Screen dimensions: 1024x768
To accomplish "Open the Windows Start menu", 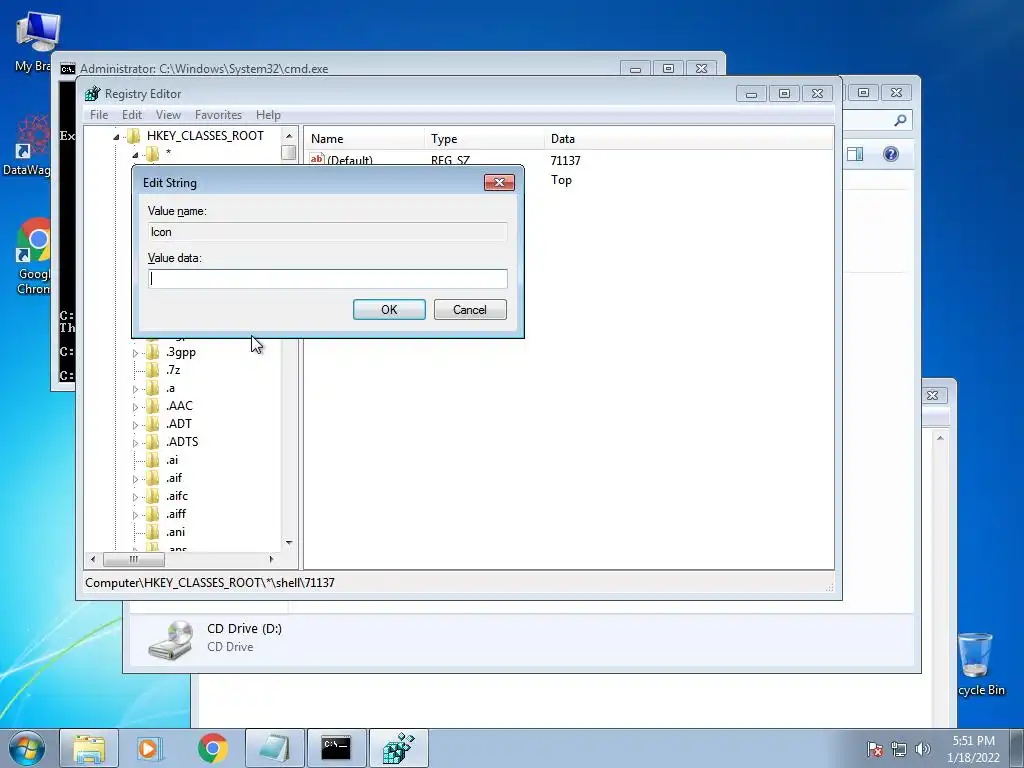I will point(26,748).
